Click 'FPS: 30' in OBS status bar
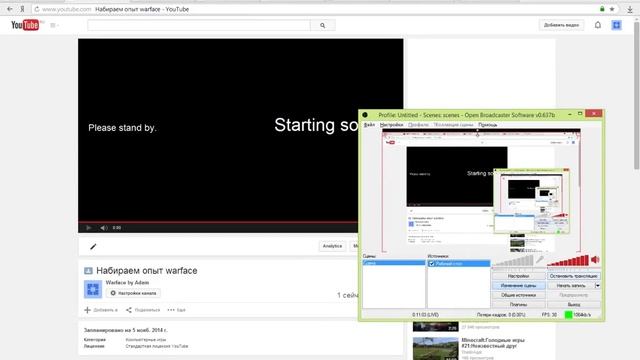This screenshot has width=640, height=360. pyautogui.click(x=549, y=315)
